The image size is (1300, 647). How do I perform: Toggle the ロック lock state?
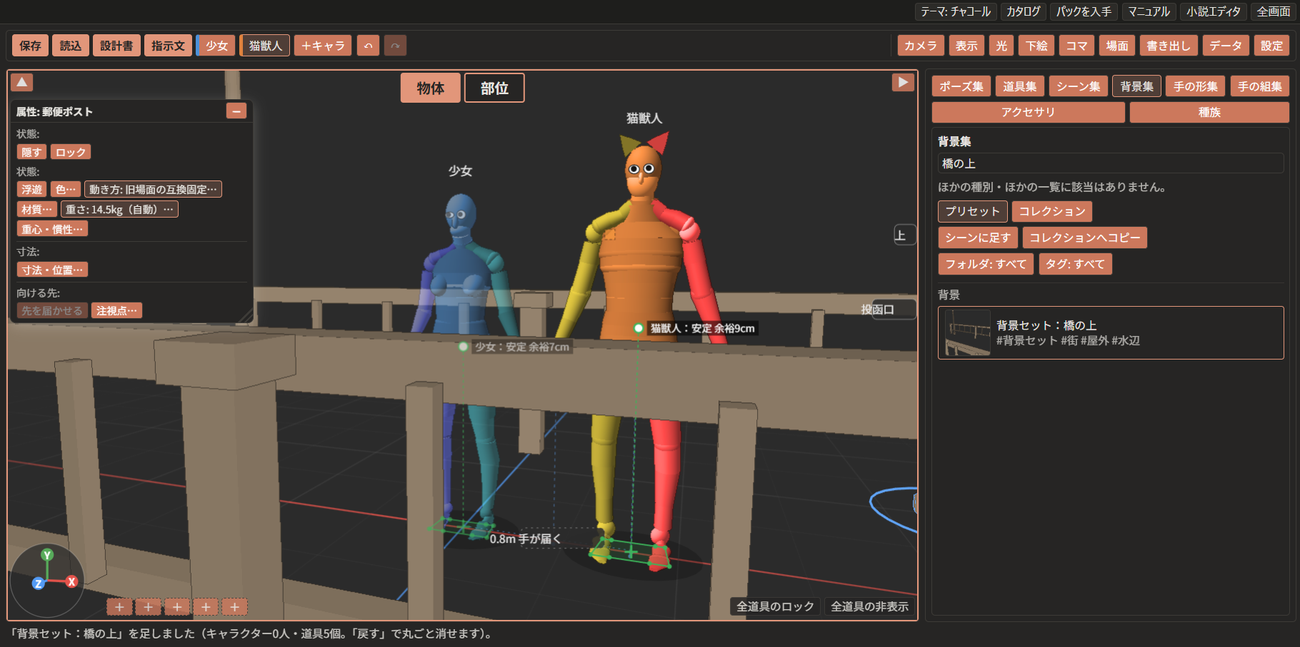pyautogui.click(x=71, y=152)
